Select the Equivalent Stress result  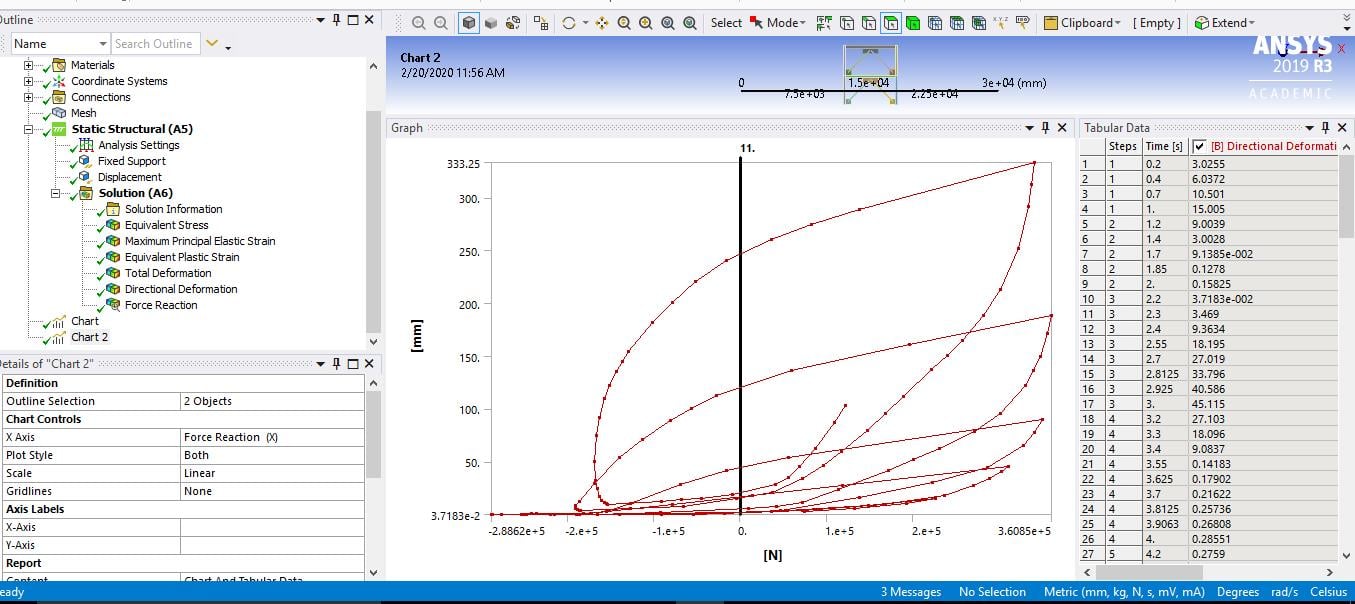pos(167,225)
